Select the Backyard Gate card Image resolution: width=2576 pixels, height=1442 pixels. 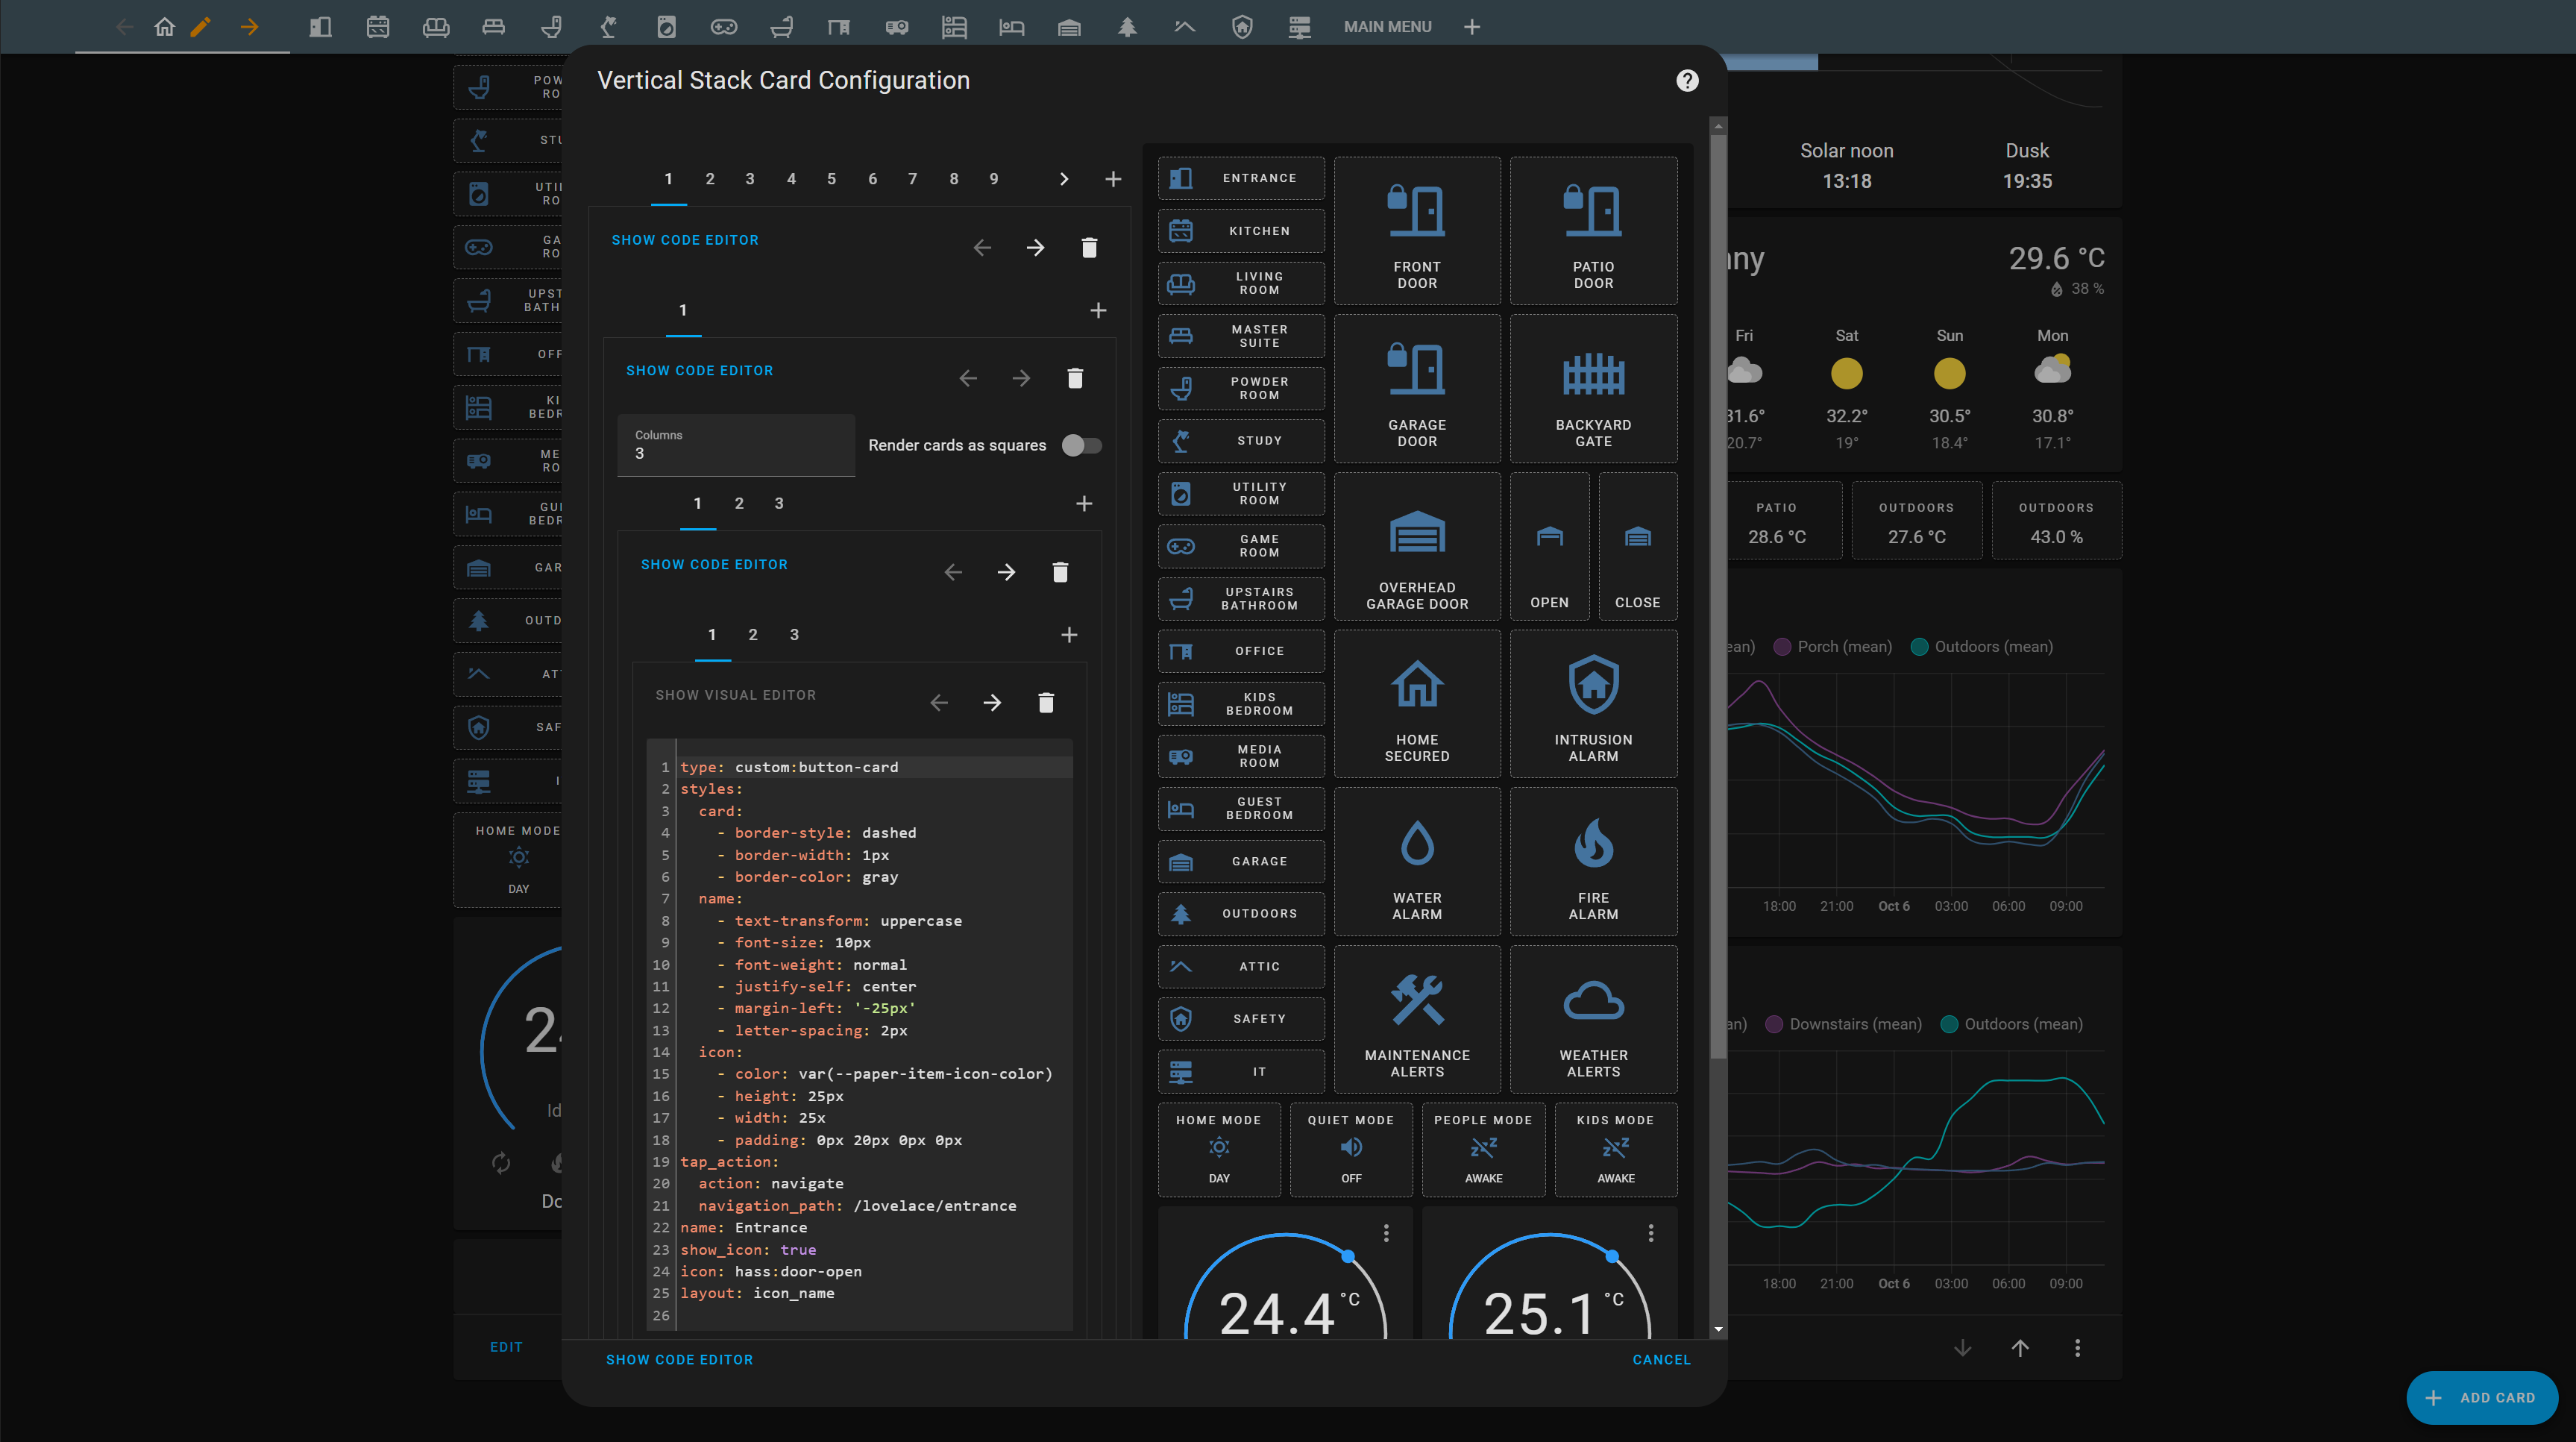point(1593,389)
